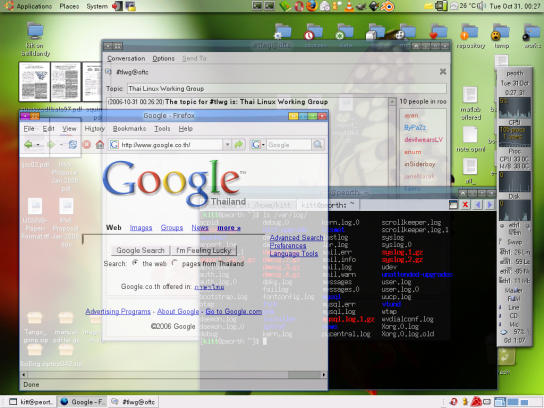Open the Advertising Programs link
The height and width of the screenshot is (408, 544).
point(118,311)
